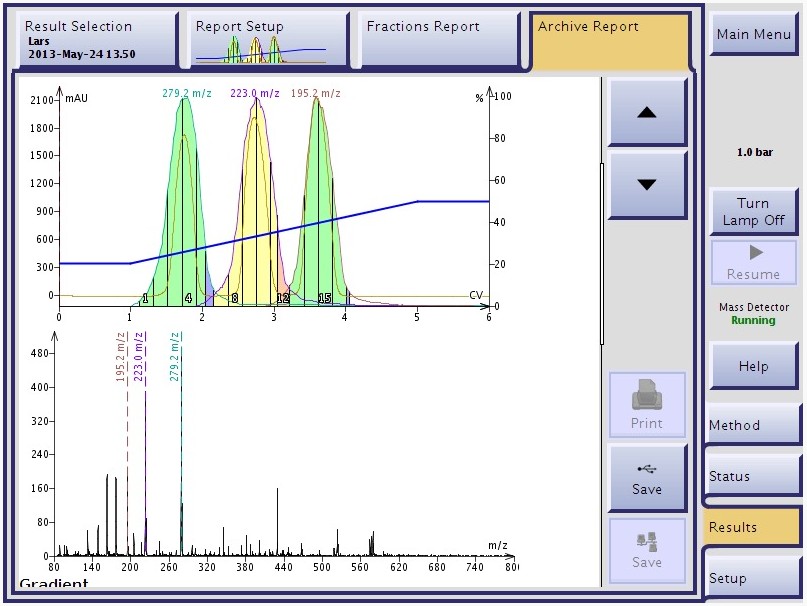The image size is (807, 606).
Task: Select the Results section
Action: (x=752, y=527)
